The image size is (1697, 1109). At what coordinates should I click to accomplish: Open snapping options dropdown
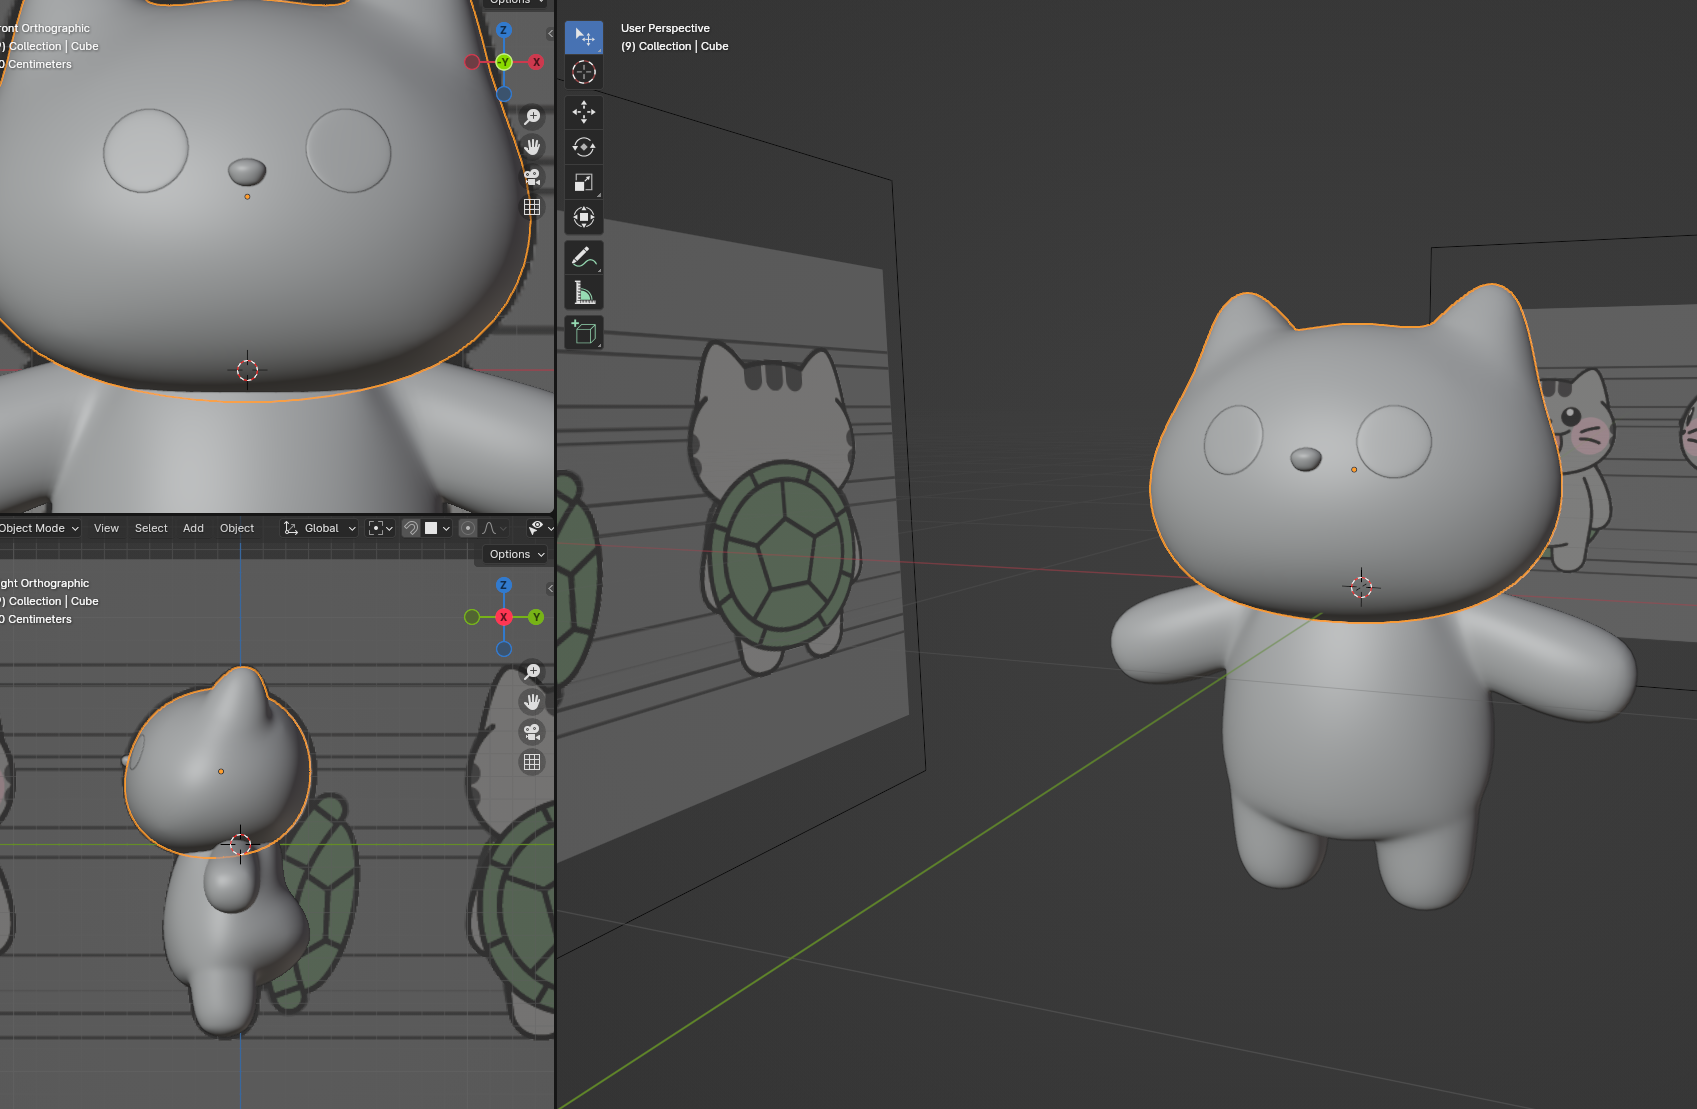(x=438, y=528)
